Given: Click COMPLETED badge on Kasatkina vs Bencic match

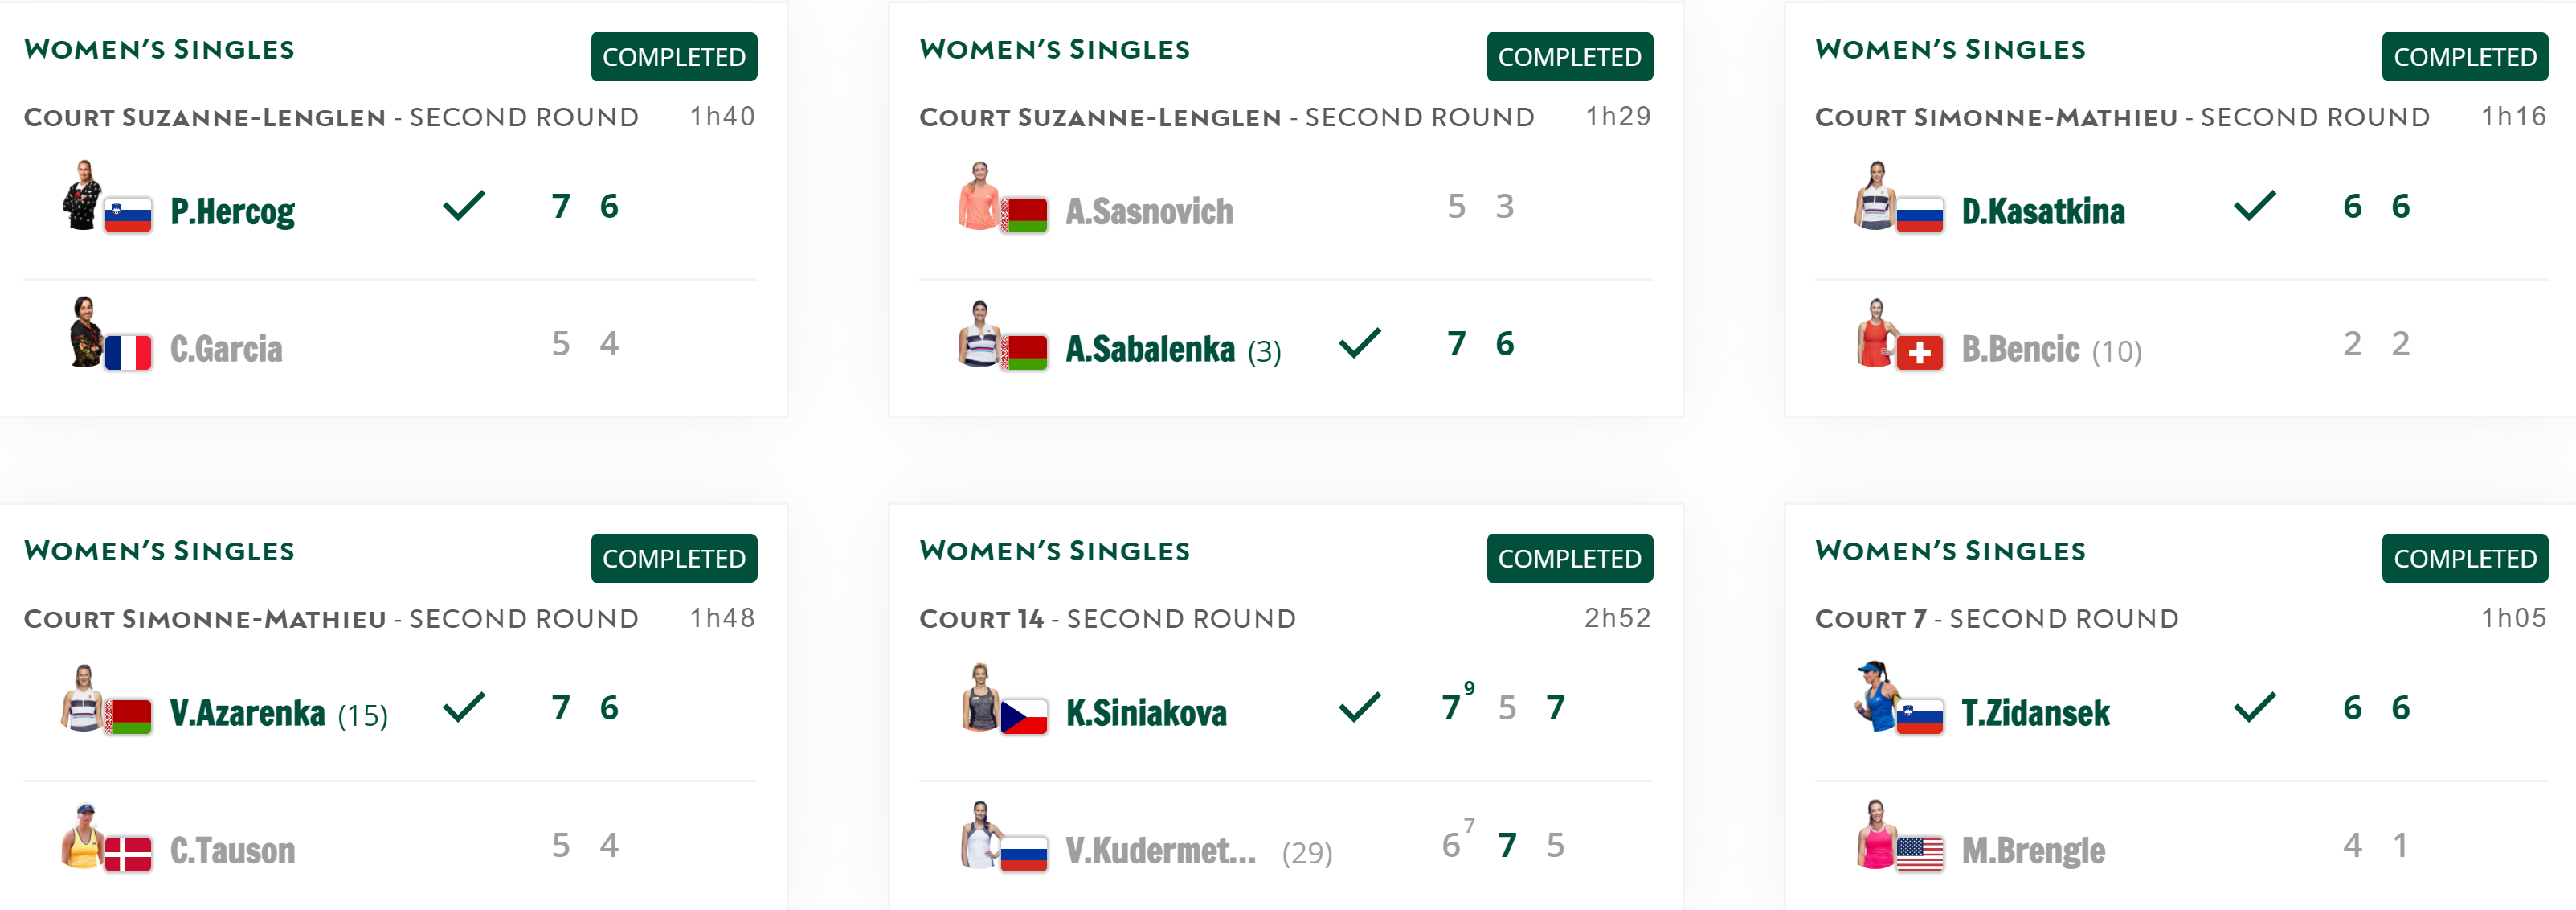Looking at the screenshot, I should (x=2464, y=57).
